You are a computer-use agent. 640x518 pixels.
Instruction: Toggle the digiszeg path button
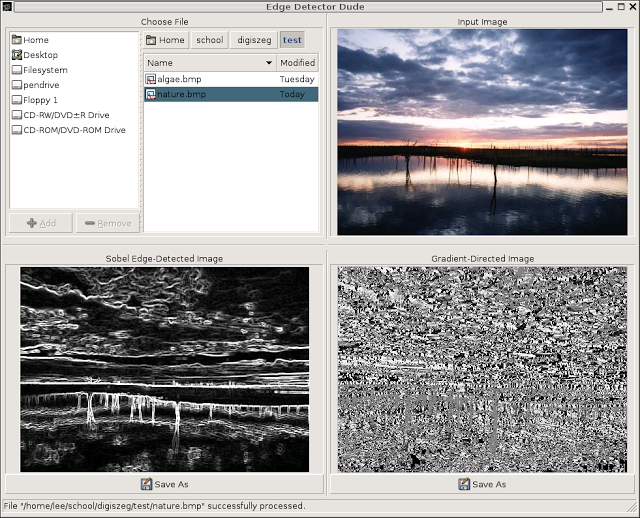tap(252, 40)
